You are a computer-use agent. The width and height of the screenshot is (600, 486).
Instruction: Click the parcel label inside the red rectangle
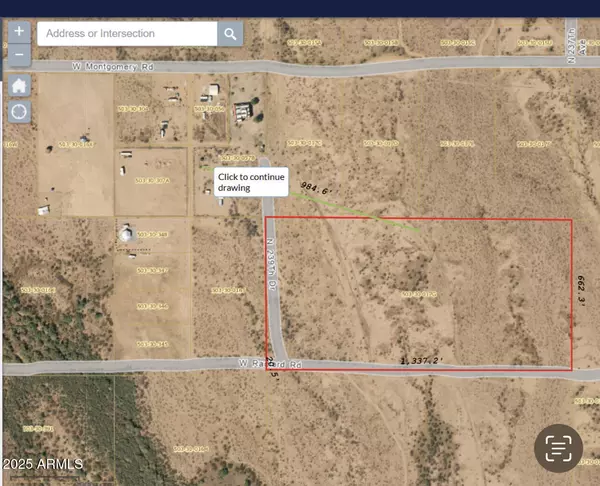click(419, 294)
